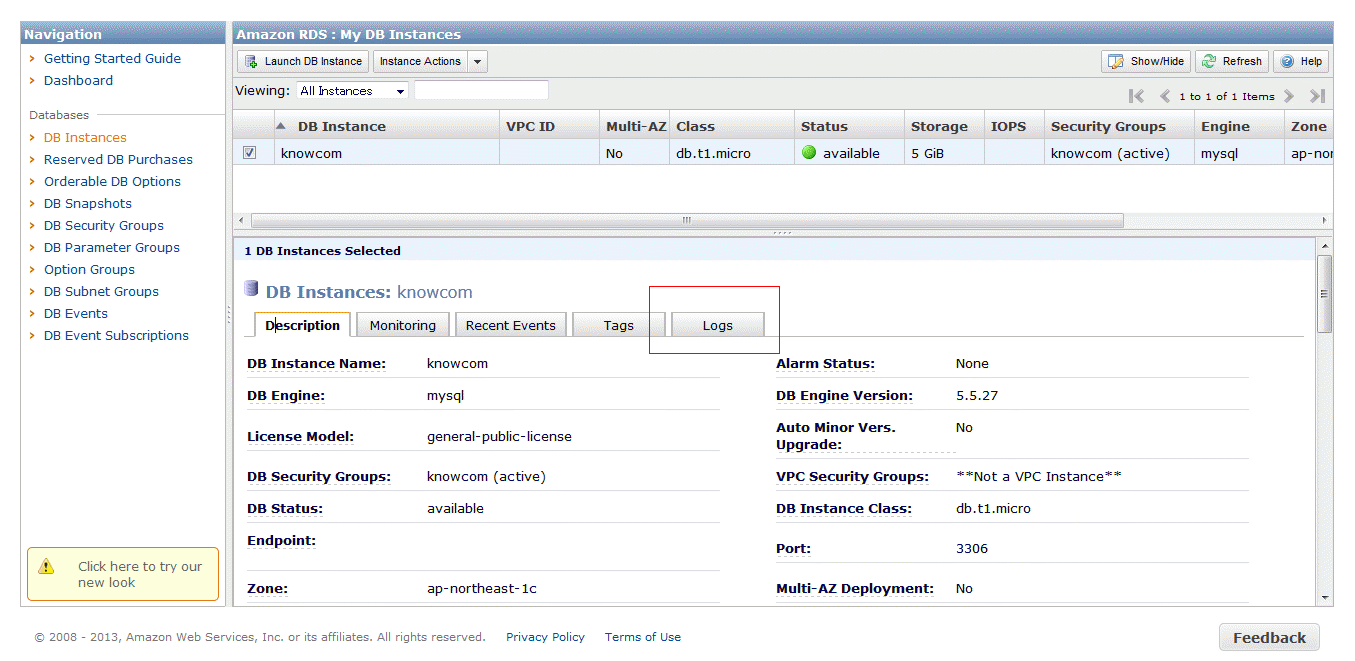
Task: Refresh the DB instances list
Action: (1232, 61)
